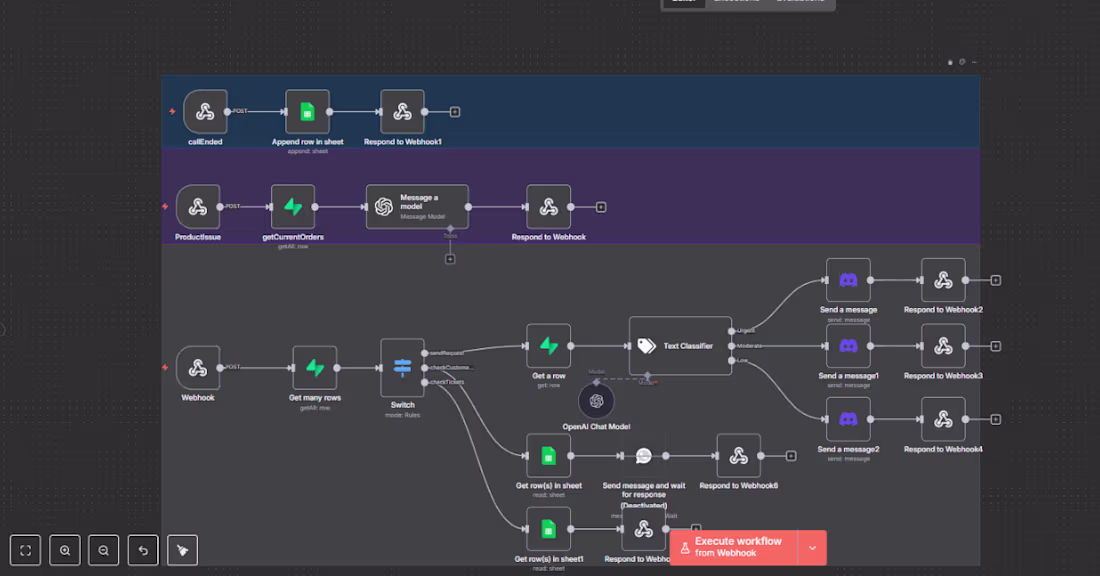Click the sendRequest output of Switch
Screen dimensions: 1100x576
(424, 353)
